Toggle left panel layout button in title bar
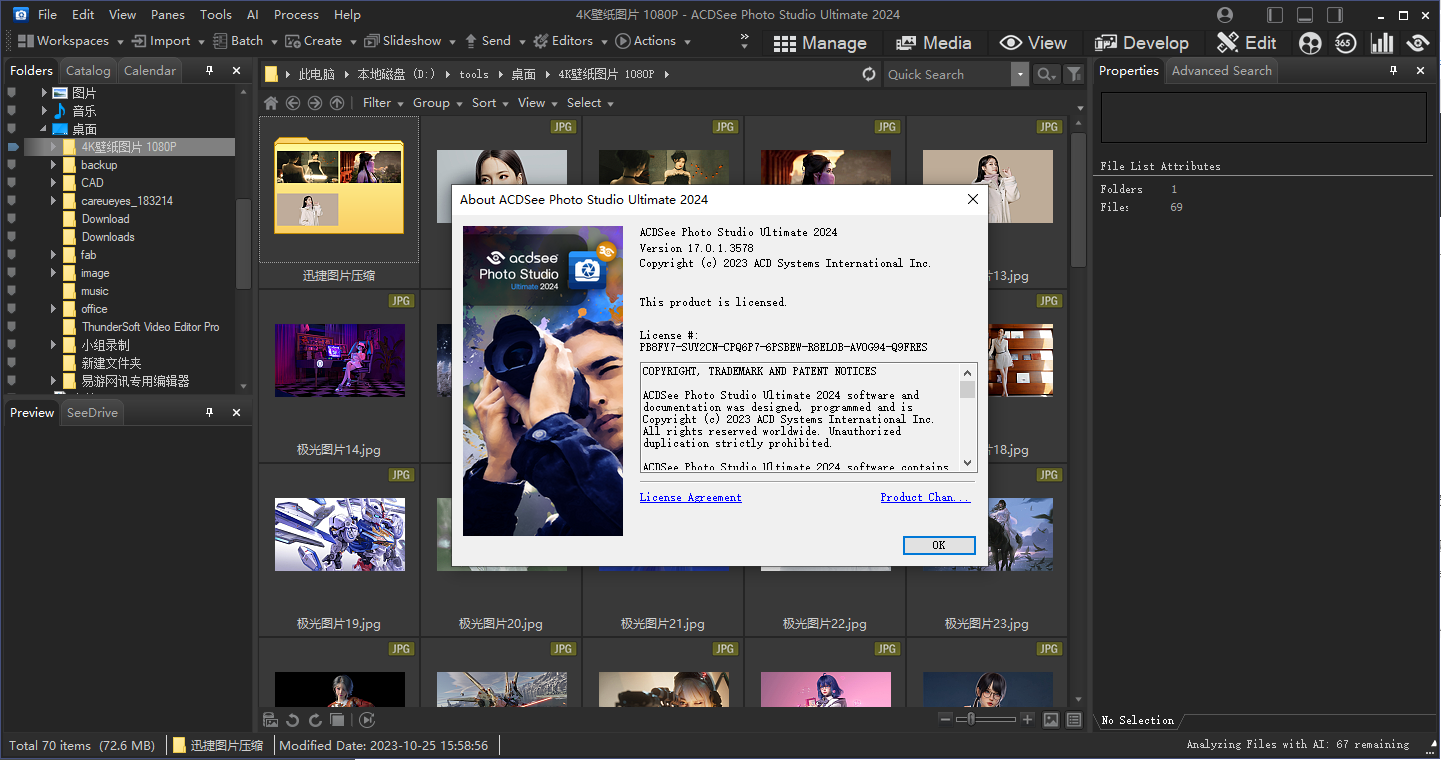1441x760 pixels. point(1275,15)
